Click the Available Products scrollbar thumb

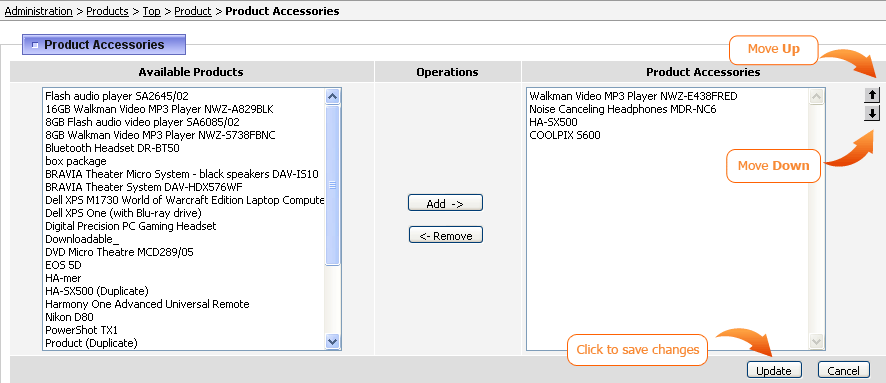click(333, 185)
